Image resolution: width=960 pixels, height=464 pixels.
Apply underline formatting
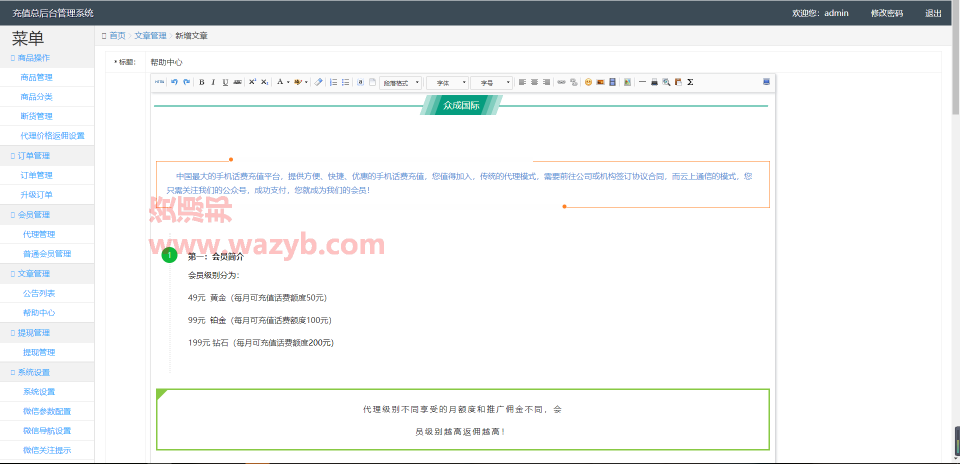tap(225, 82)
